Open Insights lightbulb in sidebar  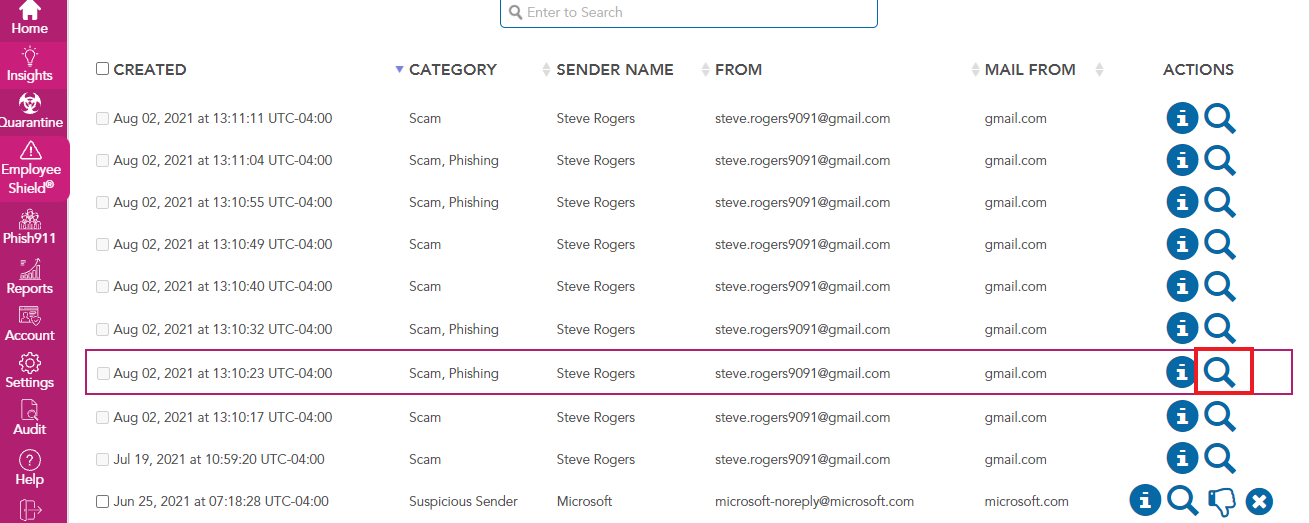pos(30,64)
